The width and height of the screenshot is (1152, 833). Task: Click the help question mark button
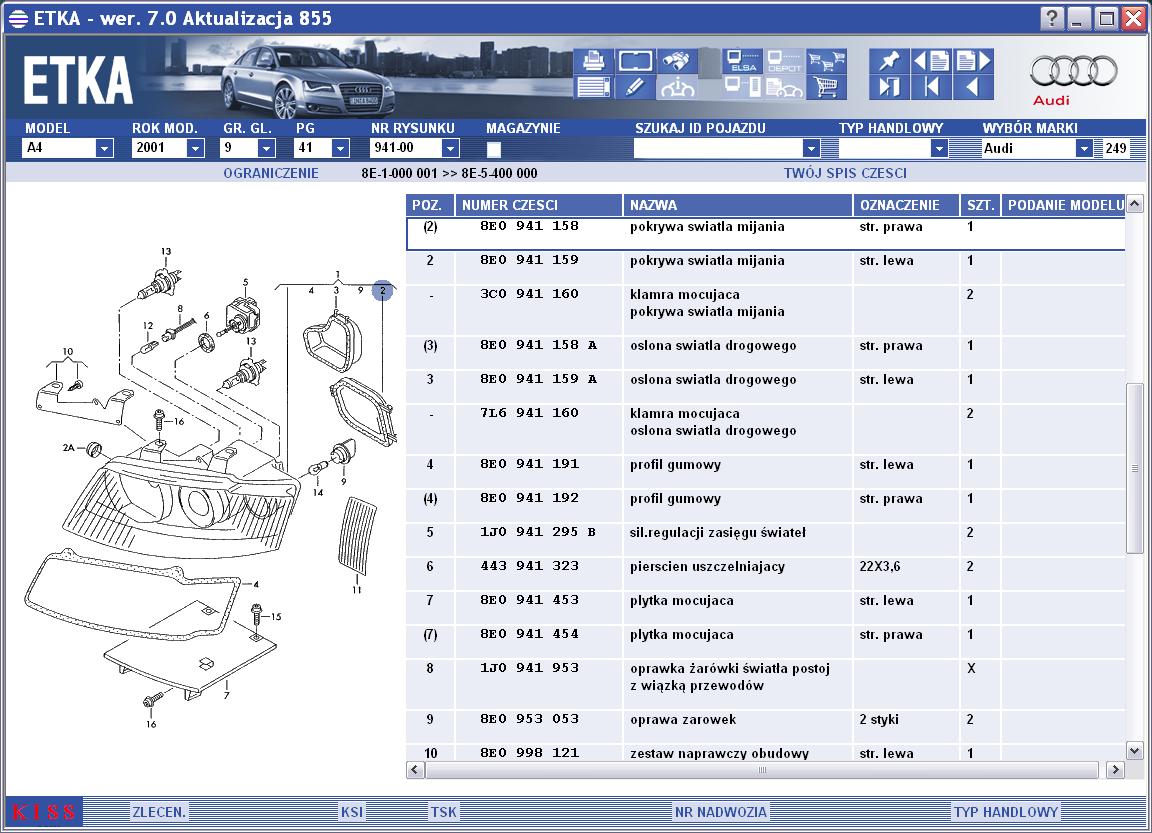pyautogui.click(x=1051, y=18)
